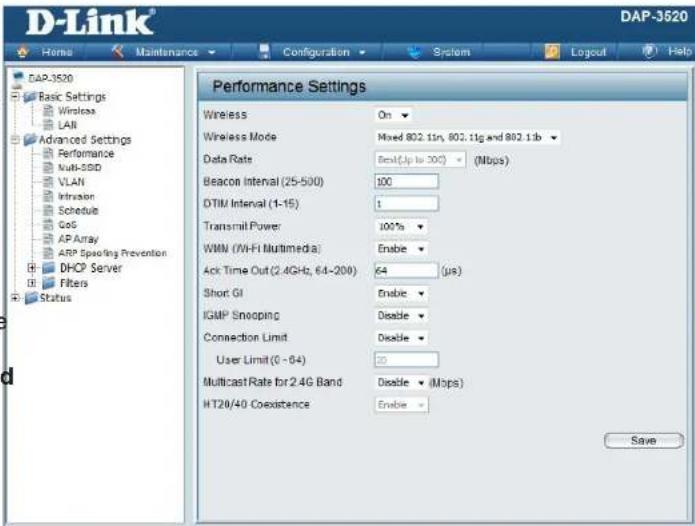Click the Schedule page icon
Image resolution: width=695 pixels, height=526 pixels.
tap(48, 210)
